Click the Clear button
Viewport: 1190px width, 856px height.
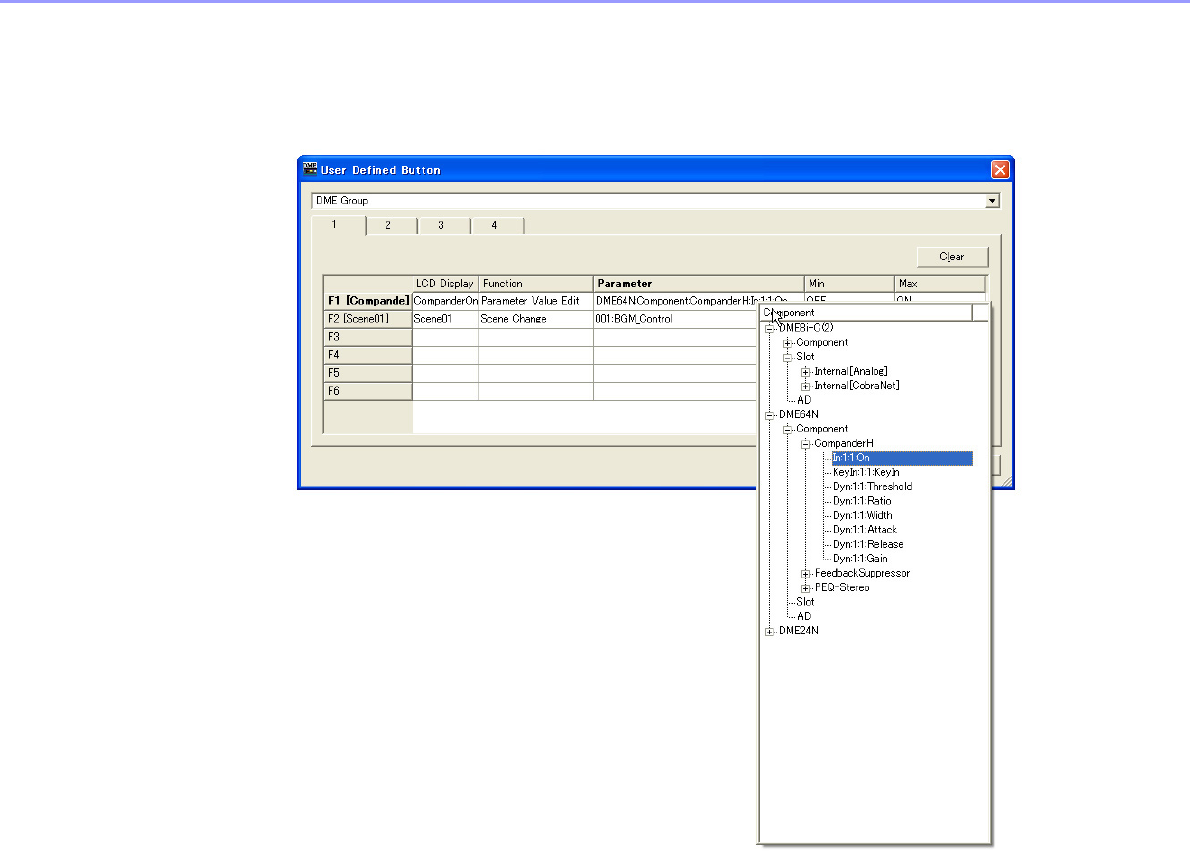[952, 256]
